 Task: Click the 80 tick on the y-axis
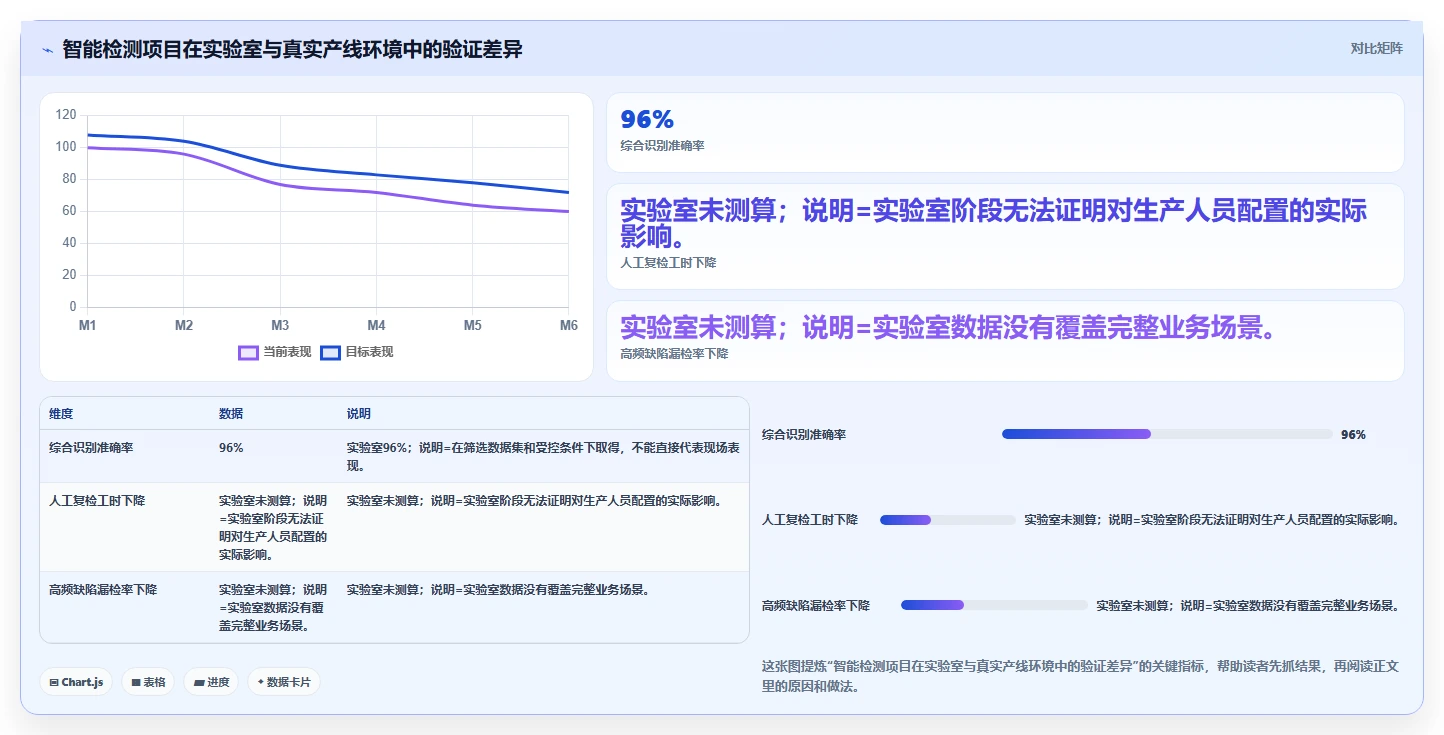(69, 179)
